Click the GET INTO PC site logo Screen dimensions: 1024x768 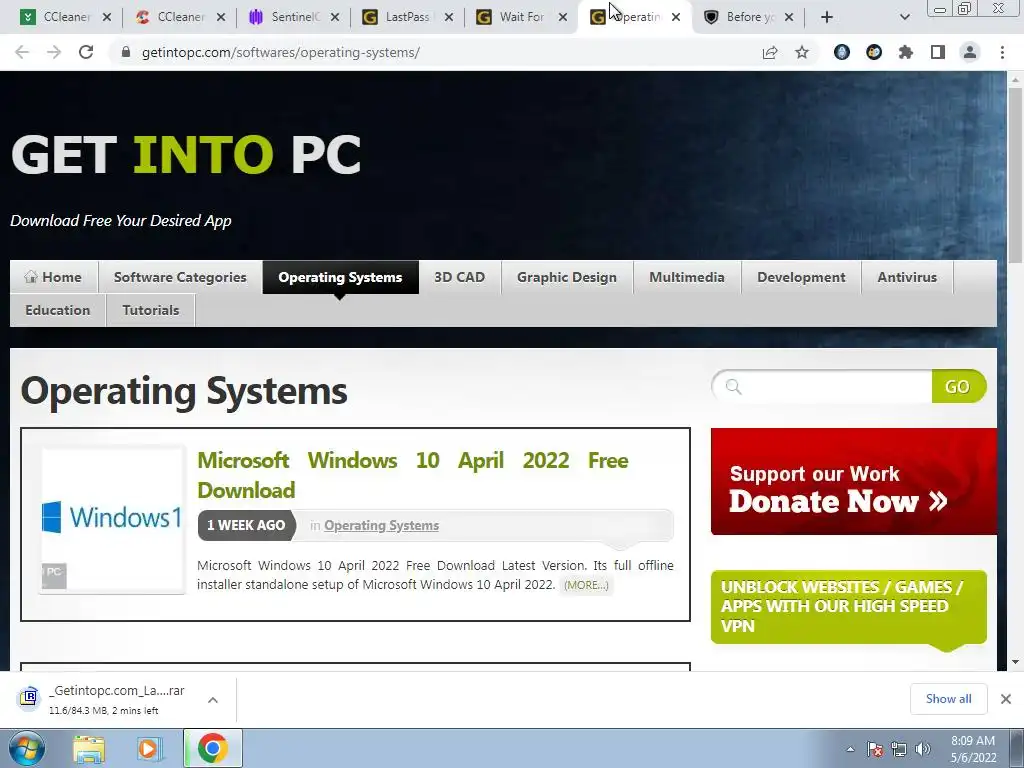pos(186,154)
